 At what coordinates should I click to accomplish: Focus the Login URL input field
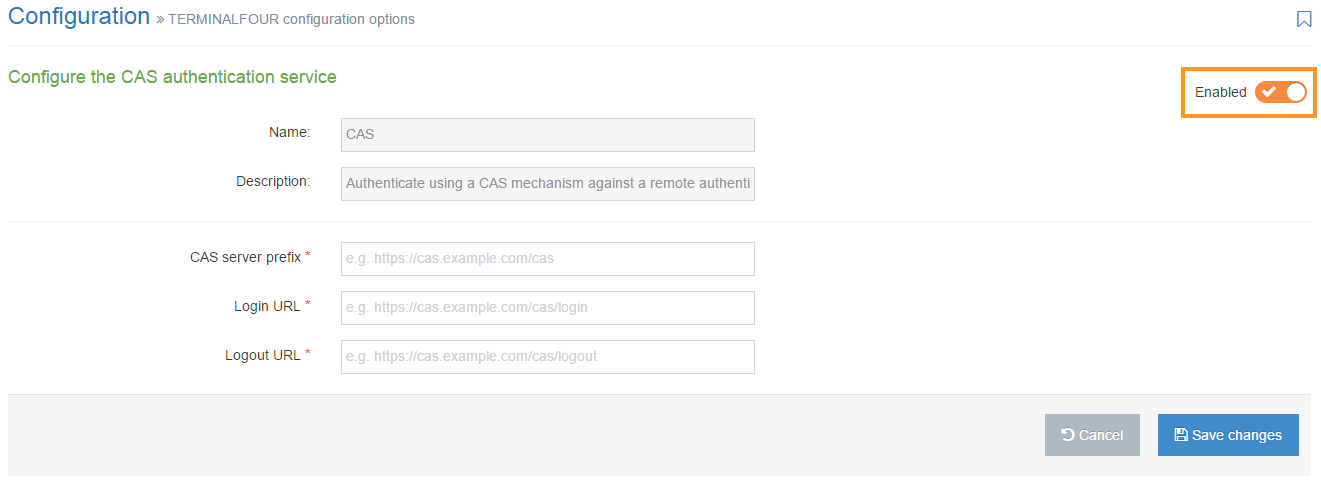(x=547, y=307)
